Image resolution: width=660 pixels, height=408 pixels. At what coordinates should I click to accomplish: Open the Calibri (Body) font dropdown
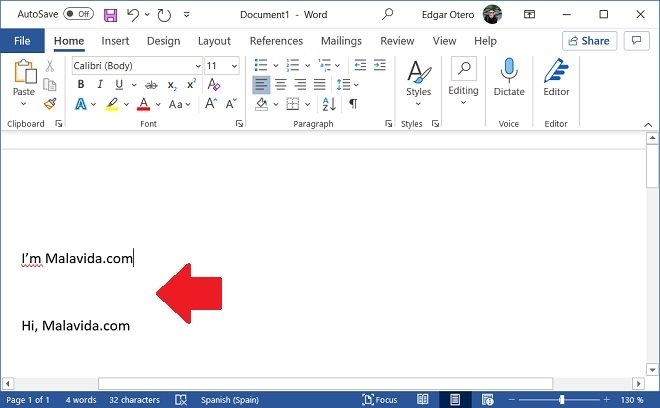coord(198,66)
